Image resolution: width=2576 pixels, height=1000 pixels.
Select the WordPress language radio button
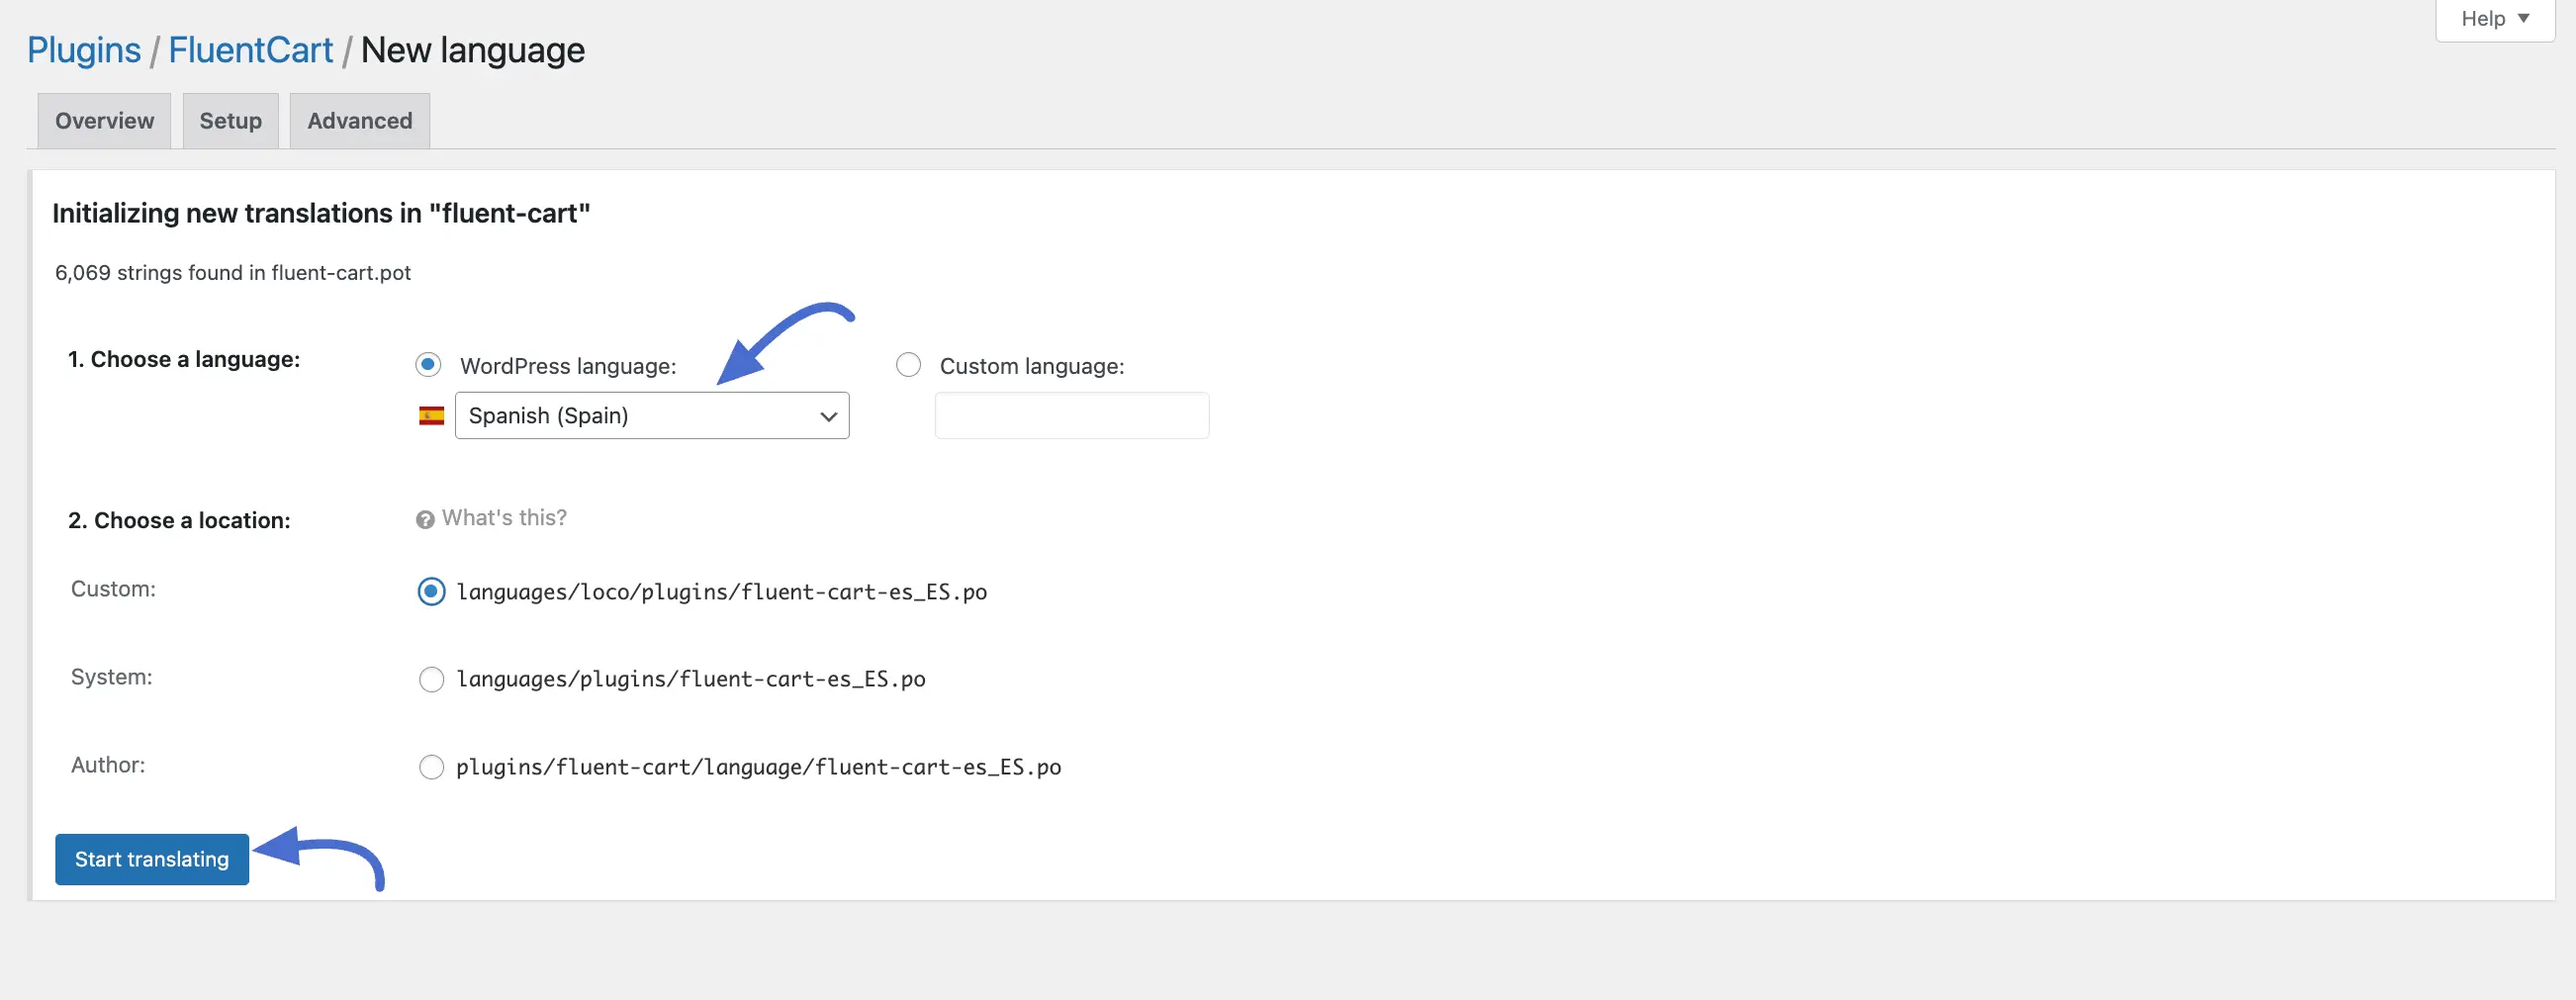(428, 365)
